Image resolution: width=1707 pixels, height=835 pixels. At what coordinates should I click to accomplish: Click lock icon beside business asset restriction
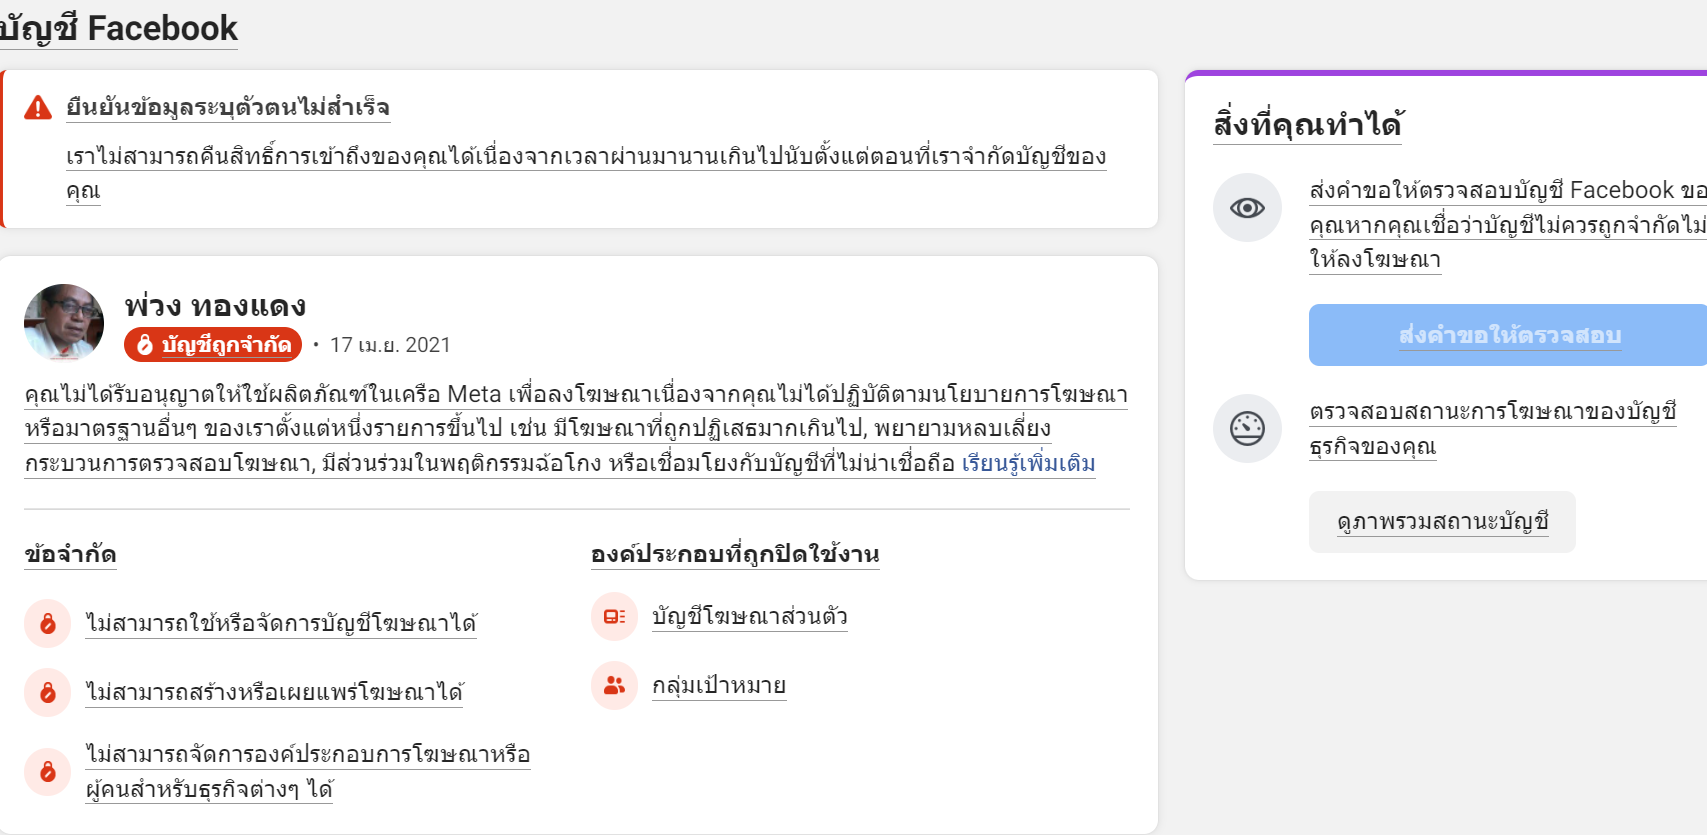coord(48,772)
